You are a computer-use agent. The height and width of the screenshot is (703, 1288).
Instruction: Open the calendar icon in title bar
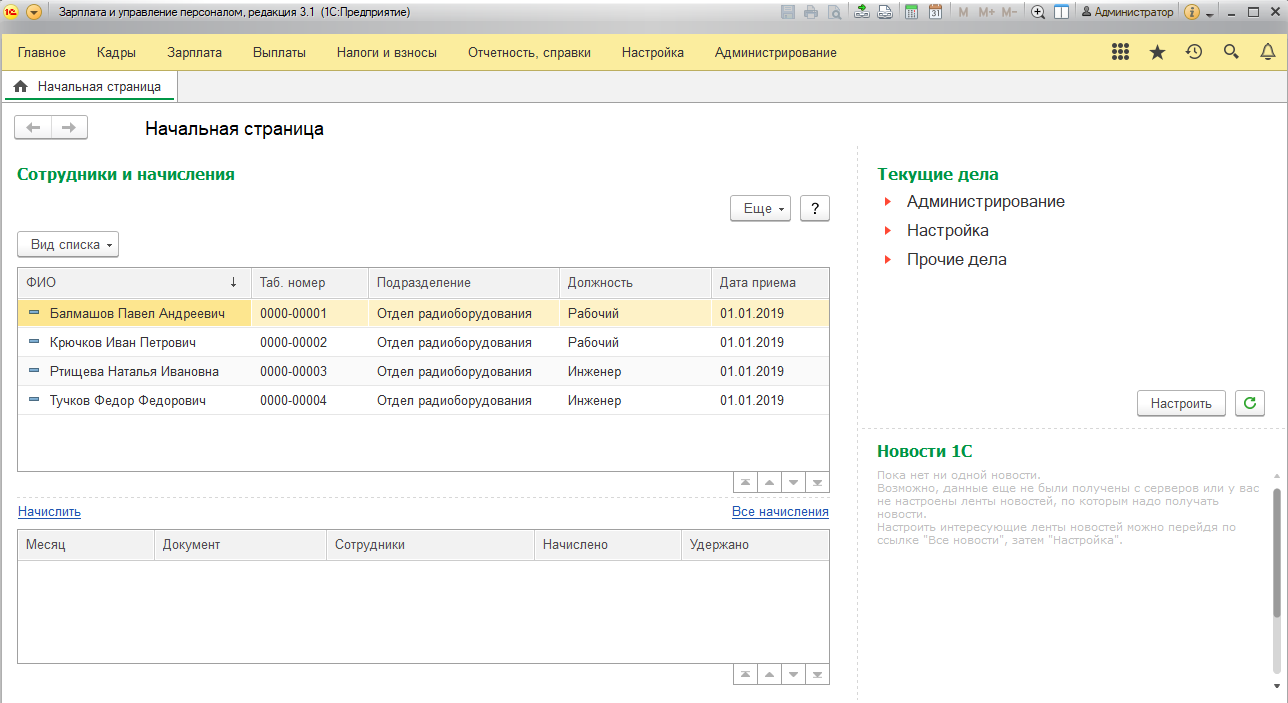pyautogui.click(x=935, y=12)
